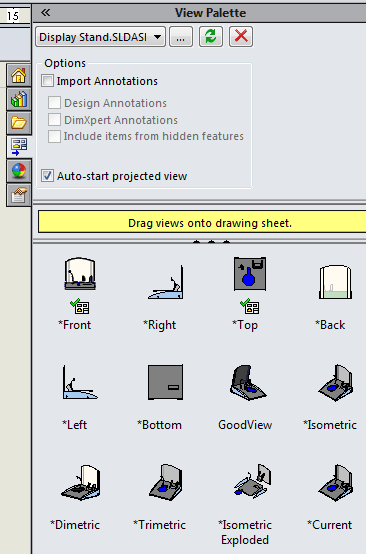Screen dimensions: 366x554
Task: Open the Appearances color ball tab
Action: tap(19, 171)
